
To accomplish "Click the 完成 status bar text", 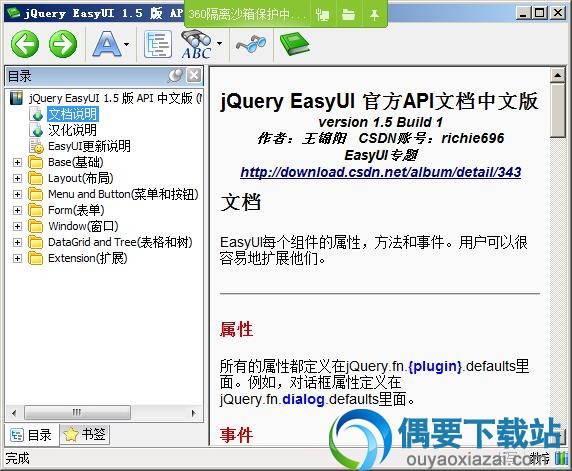I will (x=17, y=458).
